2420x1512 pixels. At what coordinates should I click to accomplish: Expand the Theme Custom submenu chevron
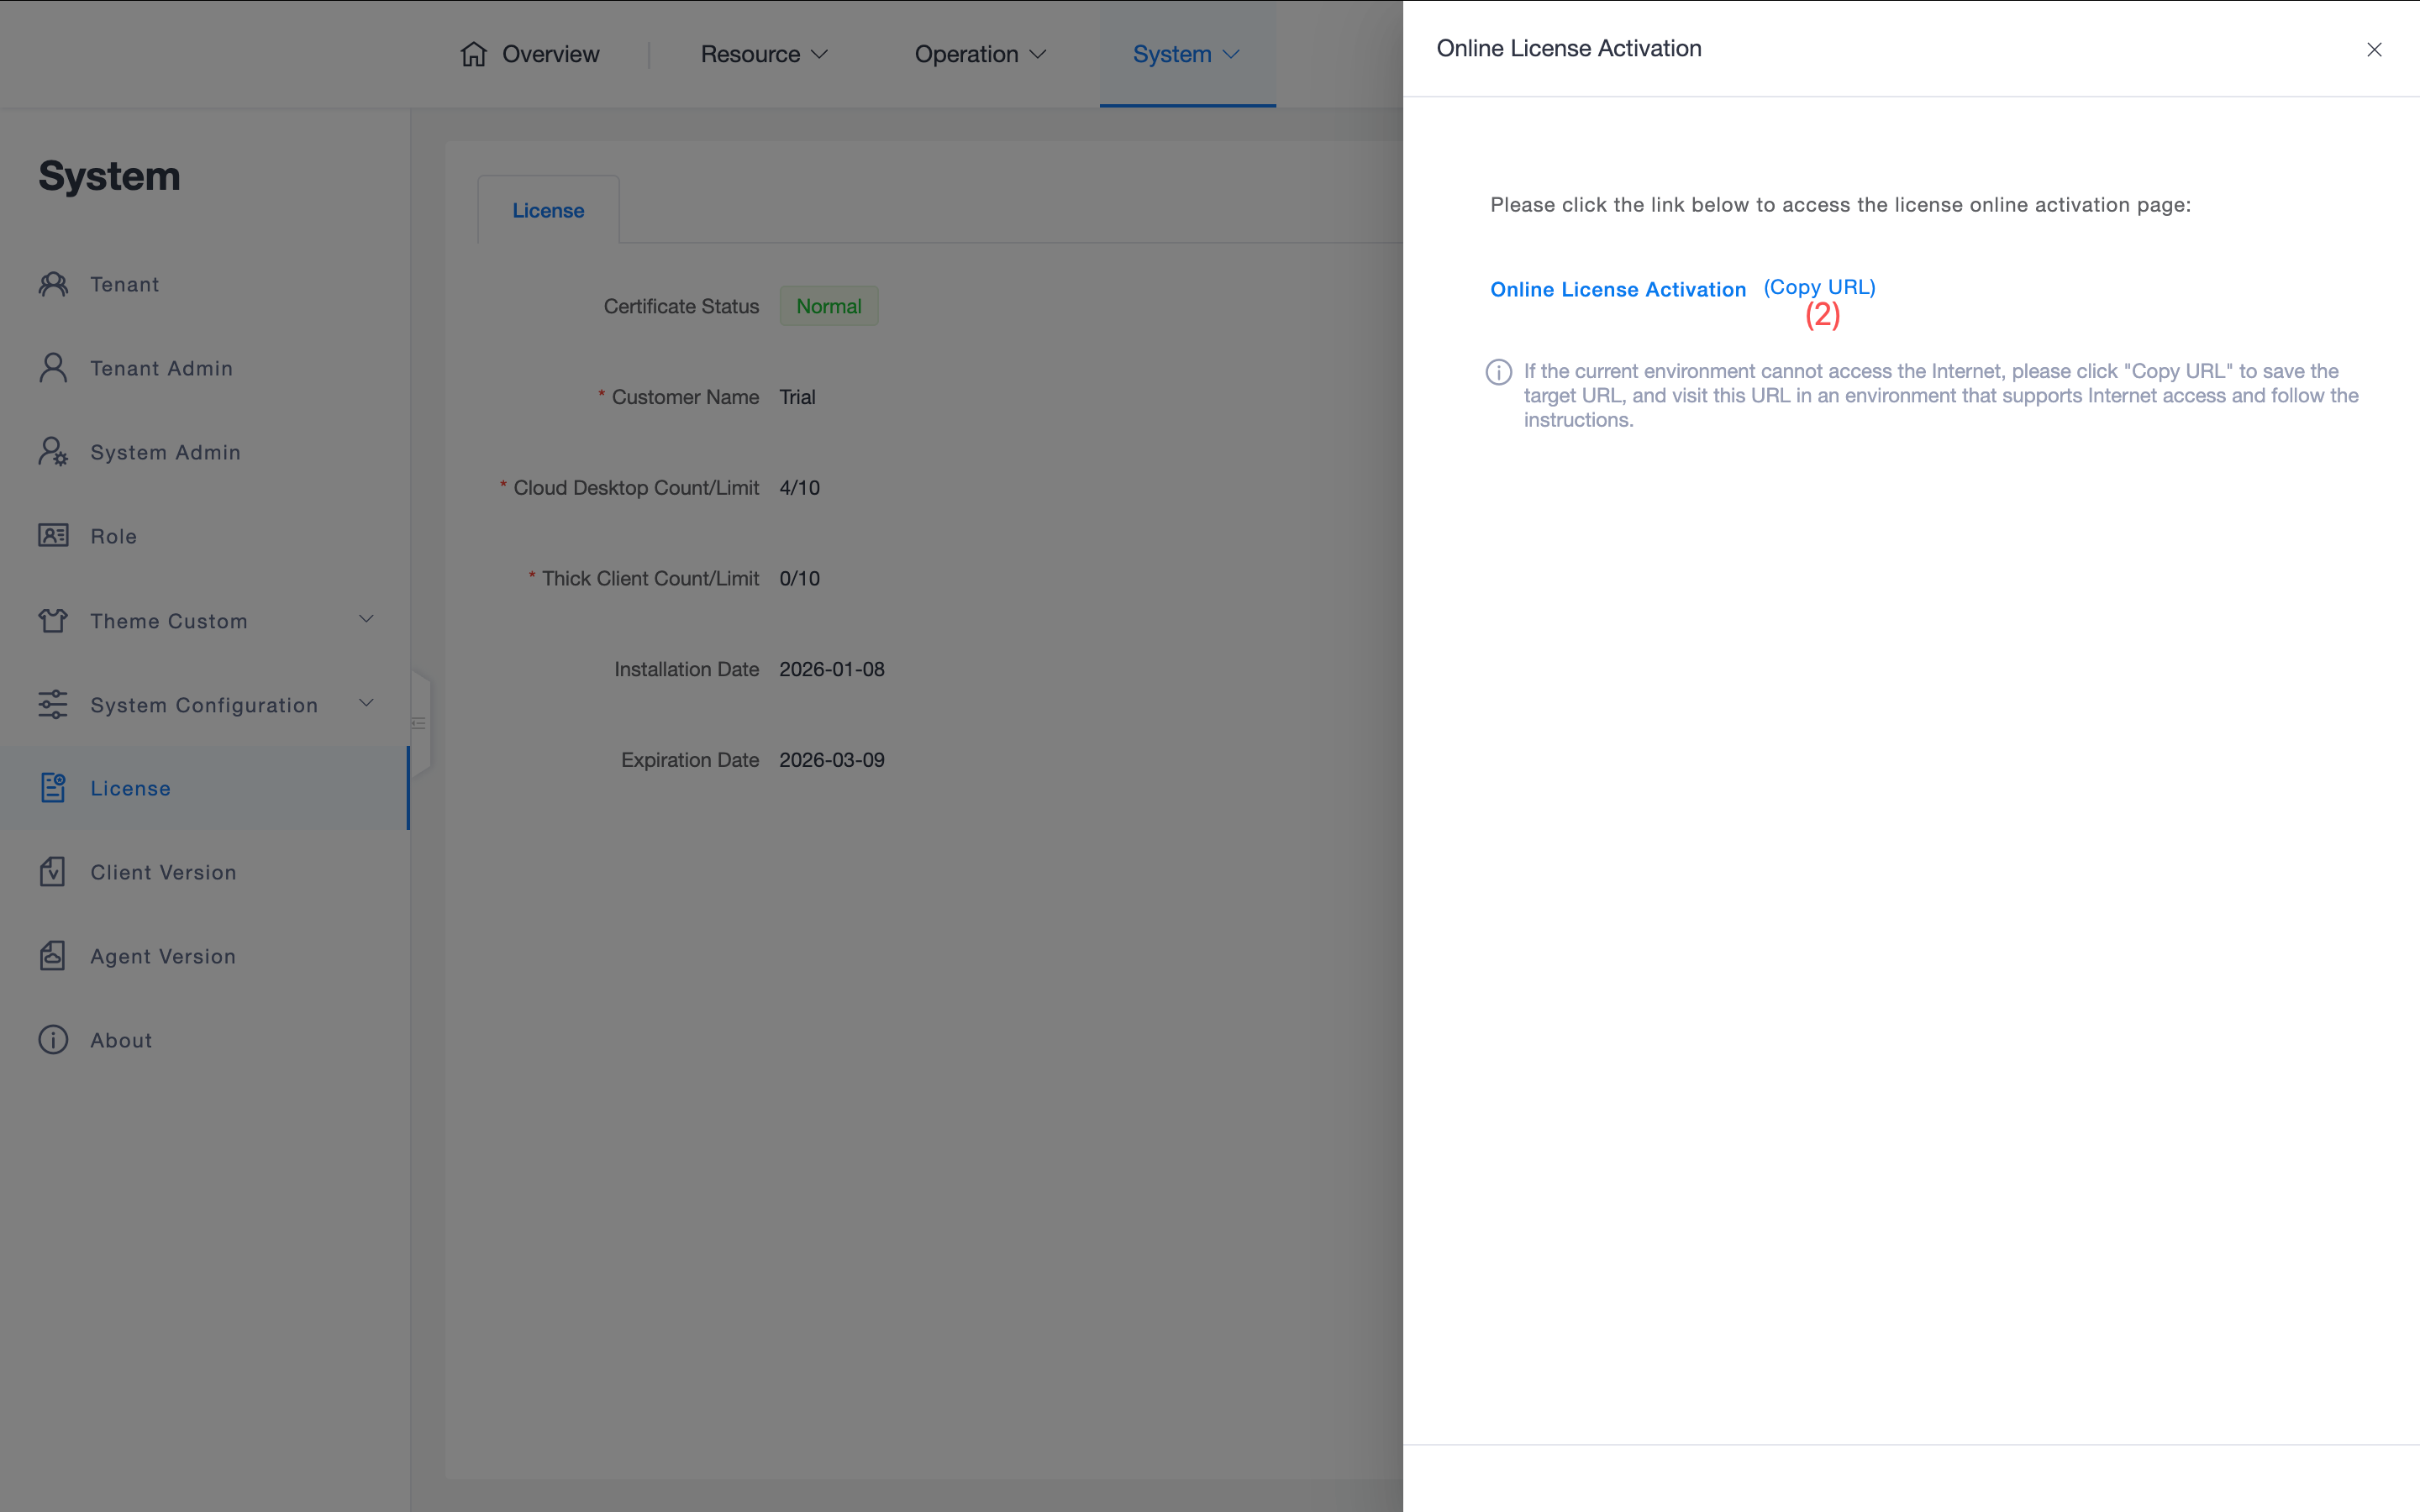(x=366, y=620)
